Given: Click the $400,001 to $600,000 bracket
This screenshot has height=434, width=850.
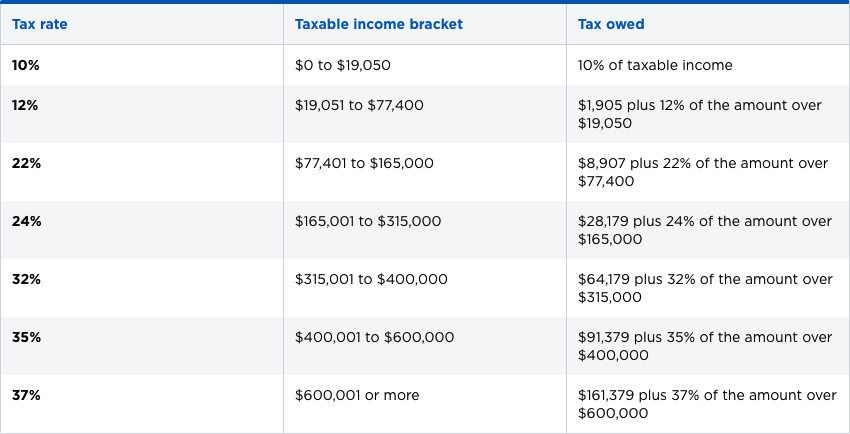Looking at the screenshot, I should tap(375, 337).
